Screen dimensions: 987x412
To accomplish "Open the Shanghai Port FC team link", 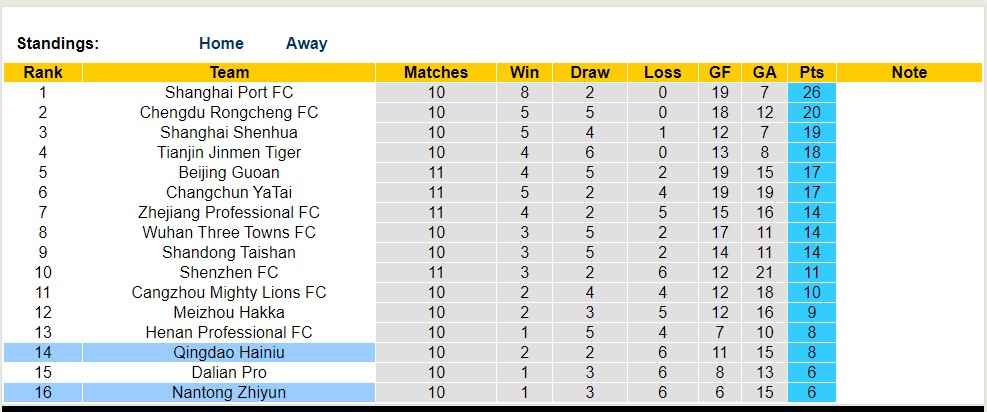I will (x=229, y=92).
